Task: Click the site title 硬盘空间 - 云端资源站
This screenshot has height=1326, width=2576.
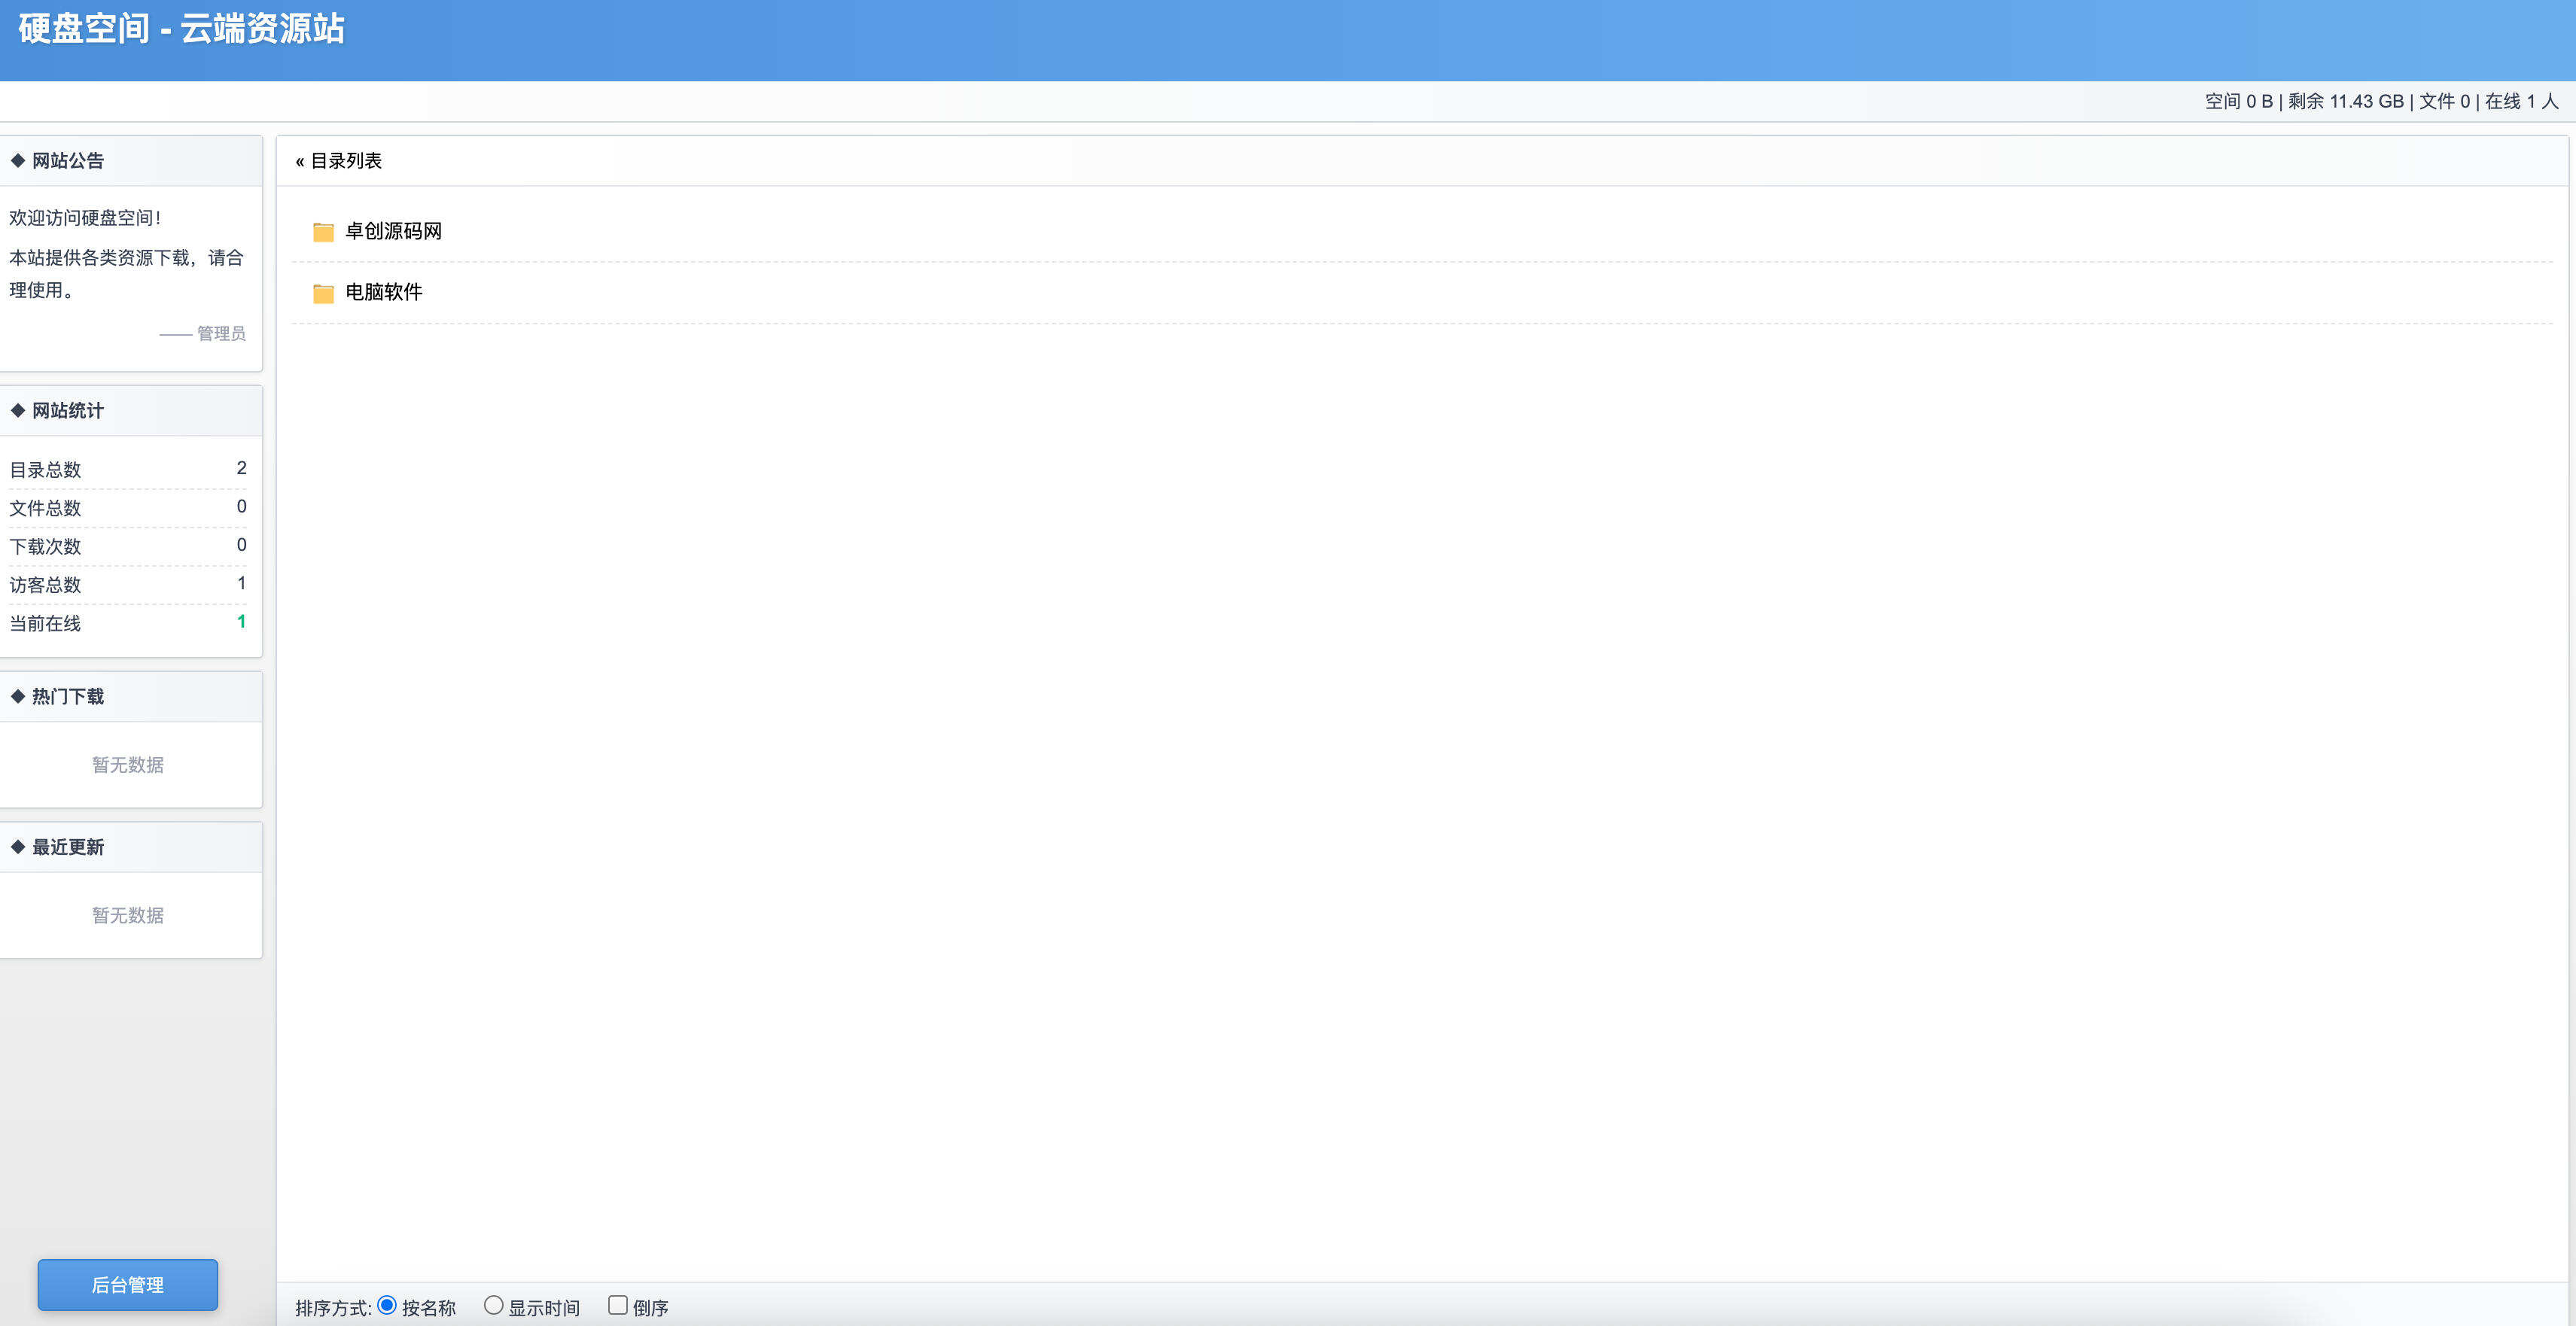Action: tap(182, 28)
